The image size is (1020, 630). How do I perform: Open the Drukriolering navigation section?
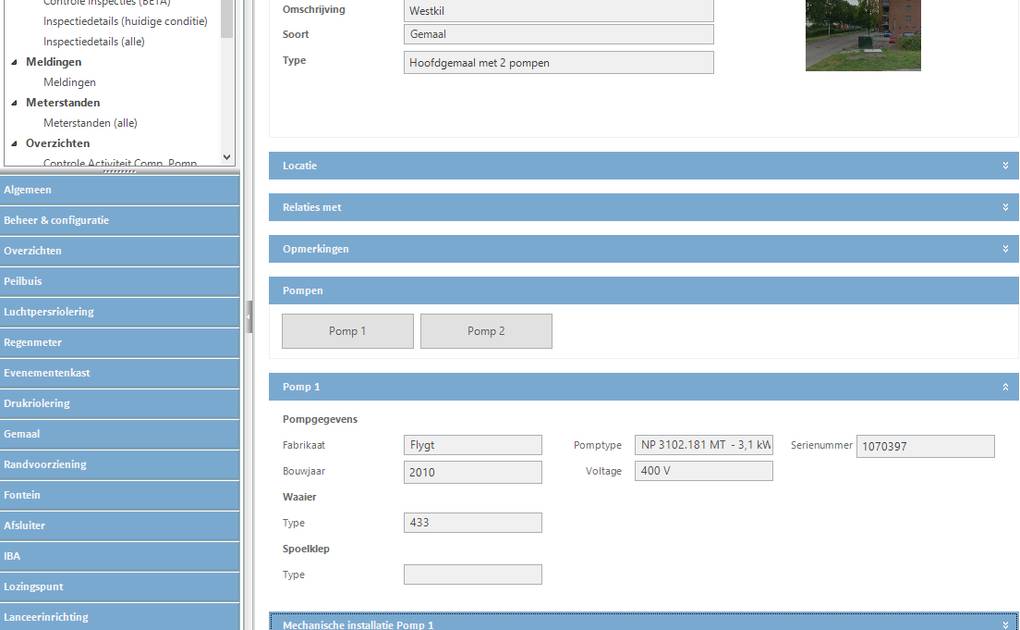pyautogui.click(x=120, y=403)
